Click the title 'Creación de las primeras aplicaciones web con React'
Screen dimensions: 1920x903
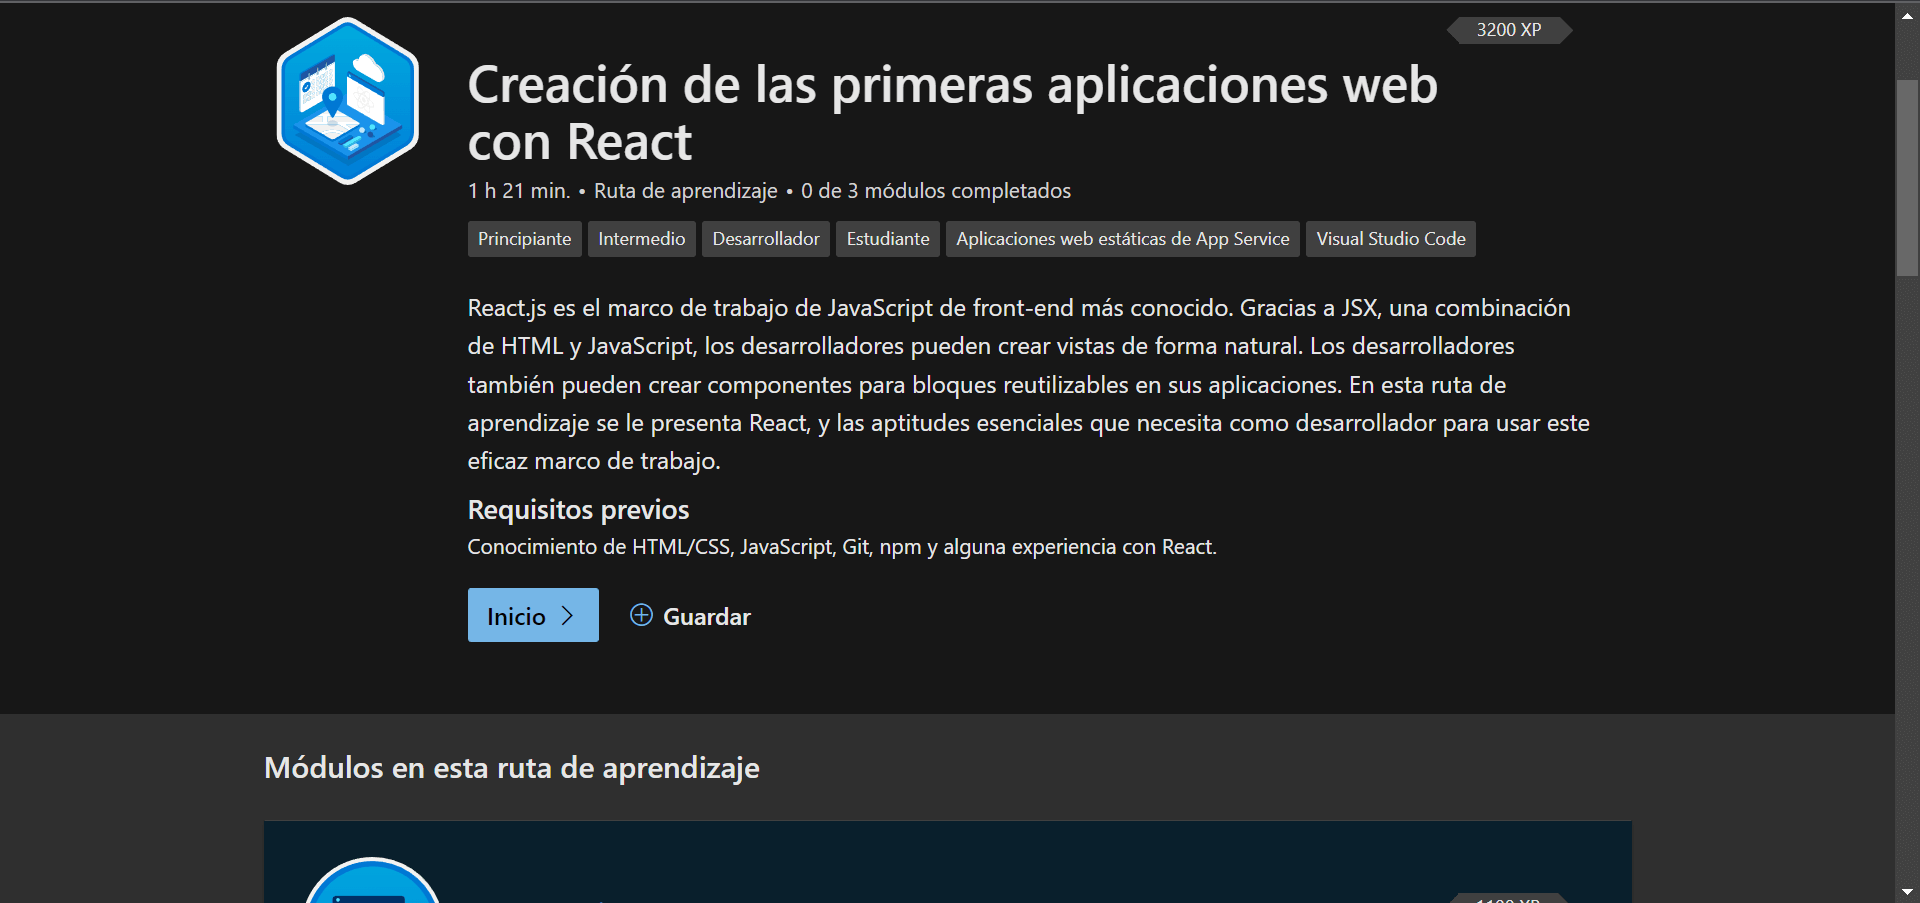[952, 113]
